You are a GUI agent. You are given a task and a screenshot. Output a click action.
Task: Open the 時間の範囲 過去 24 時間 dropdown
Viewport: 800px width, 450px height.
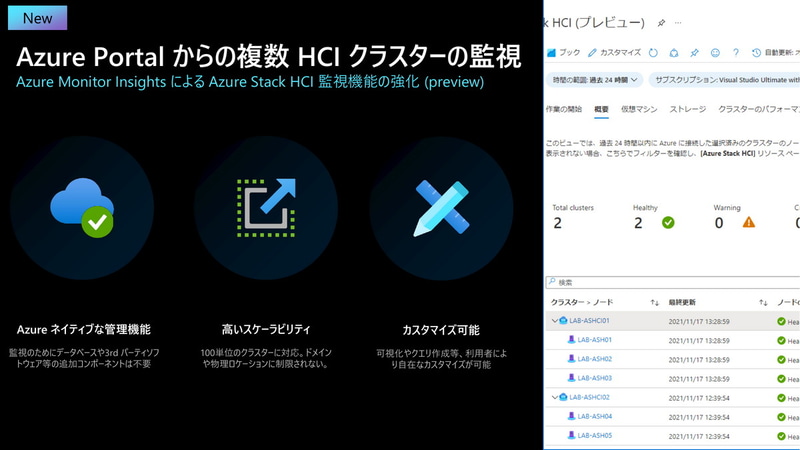(x=594, y=80)
